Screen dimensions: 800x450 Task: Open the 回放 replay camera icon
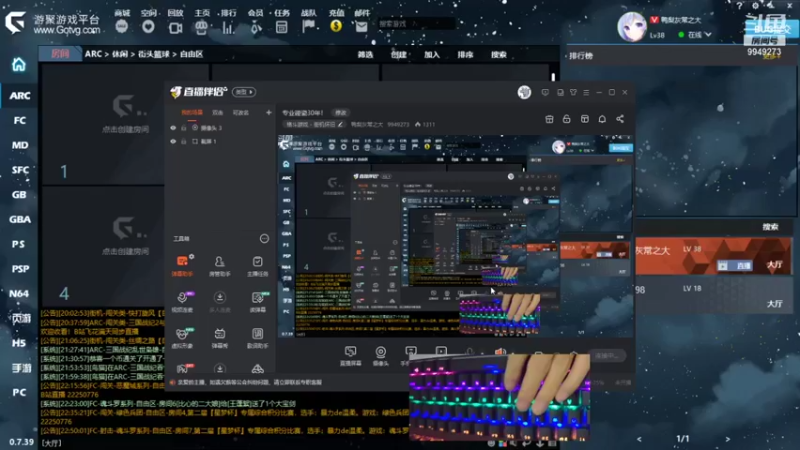tap(175, 27)
